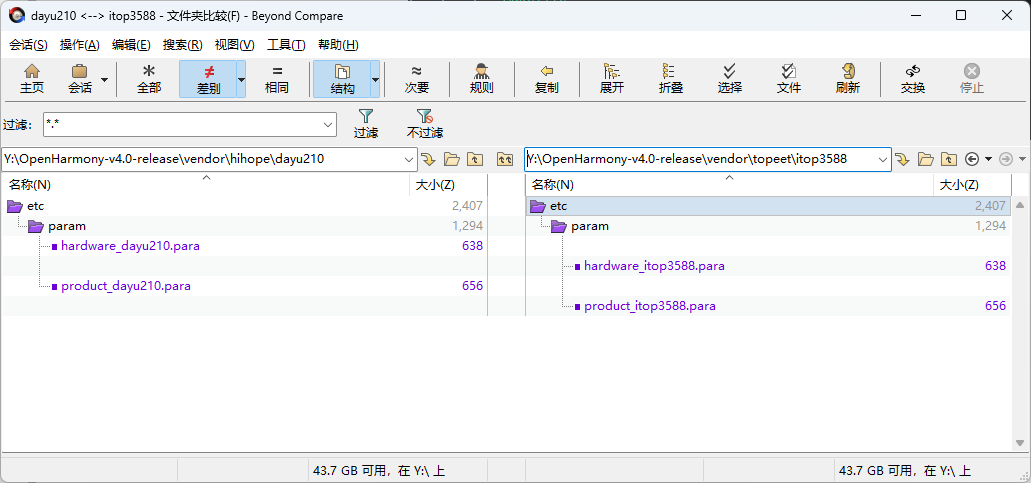
Task: Open the 搜索(R) menu
Action: [x=183, y=45]
